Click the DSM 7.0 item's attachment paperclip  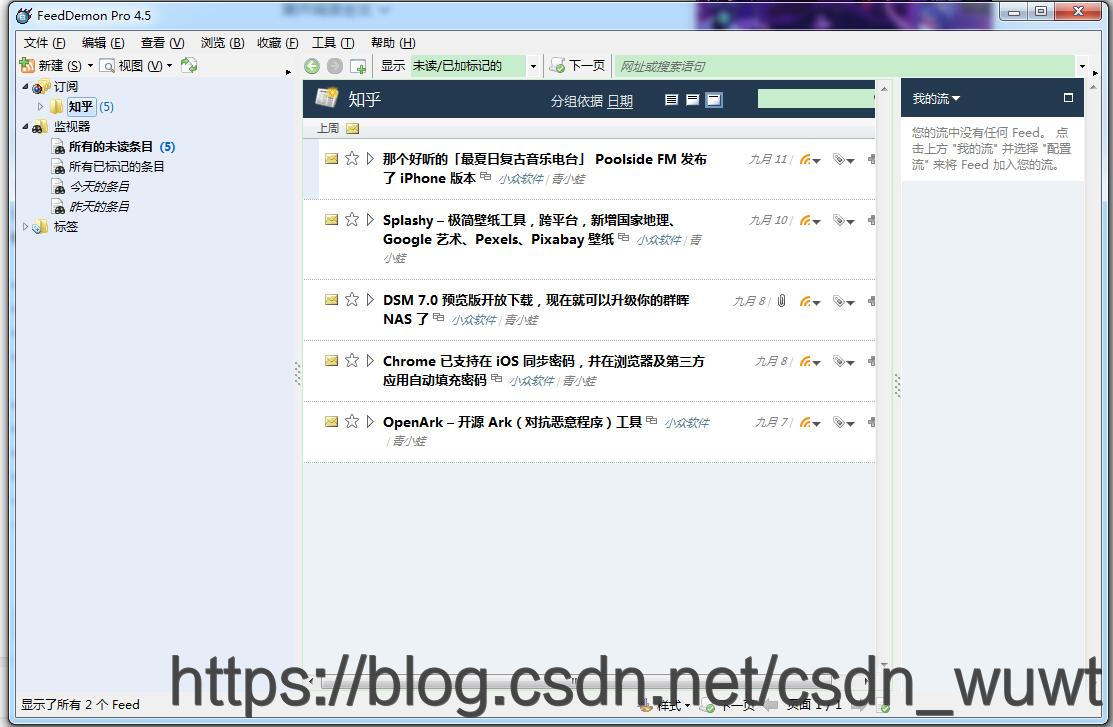pyautogui.click(x=781, y=301)
